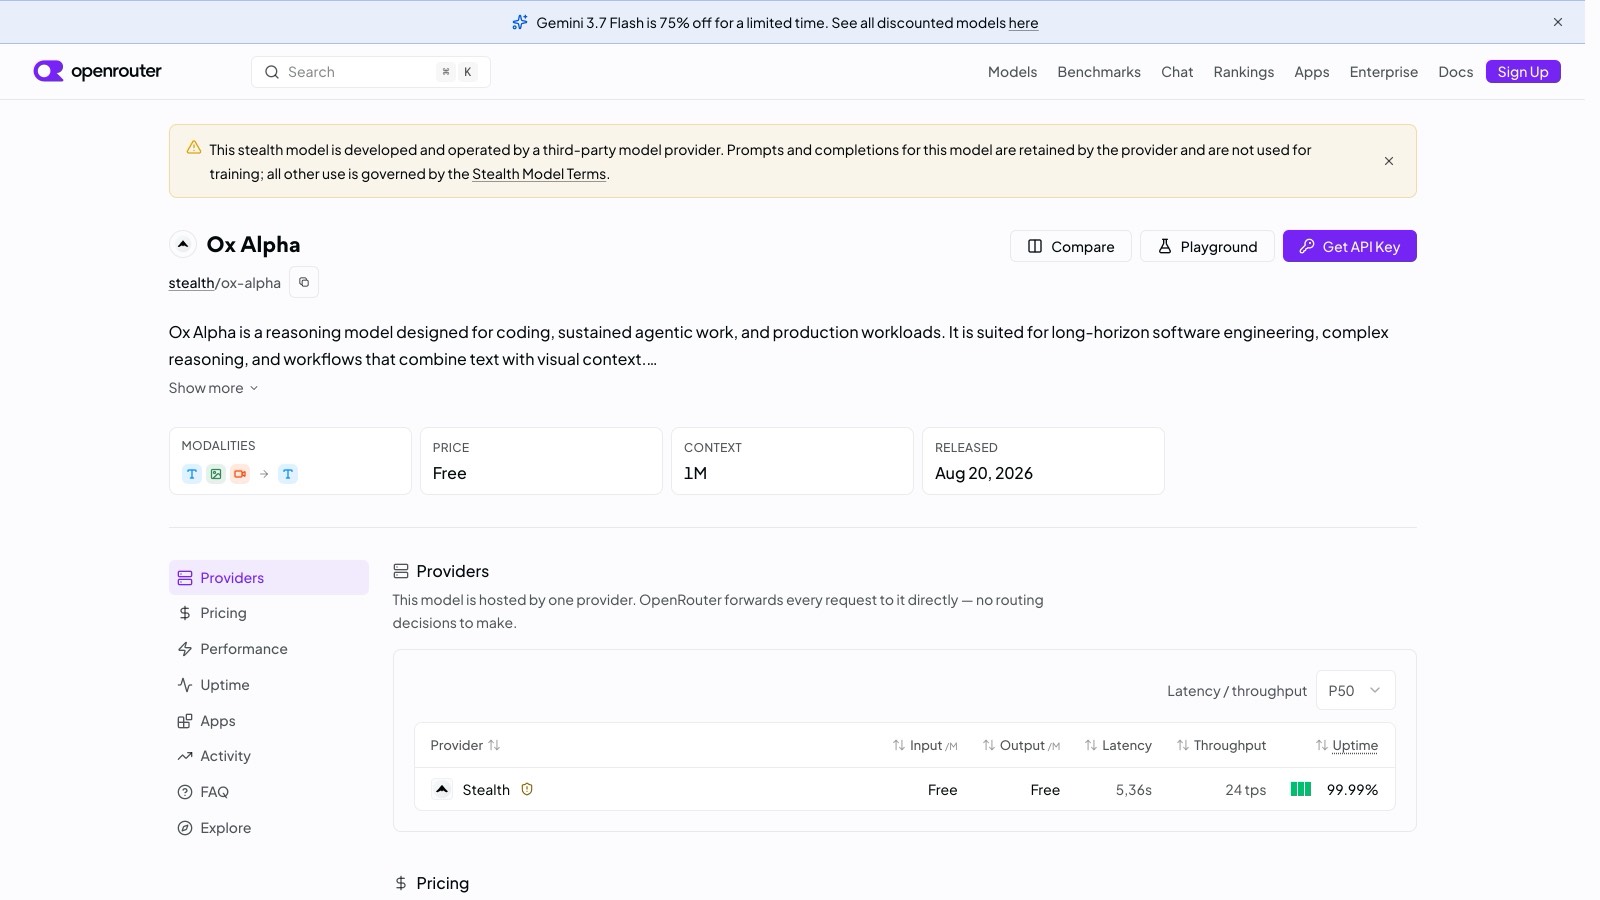Open the discounted models 'here' link

(1023, 23)
